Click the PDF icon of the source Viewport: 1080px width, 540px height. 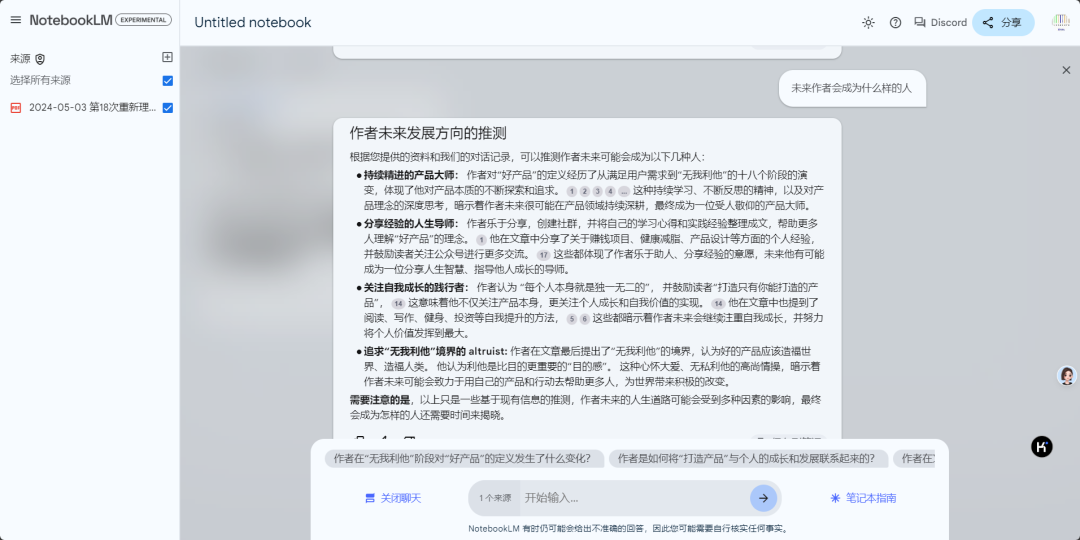tap(16, 108)
